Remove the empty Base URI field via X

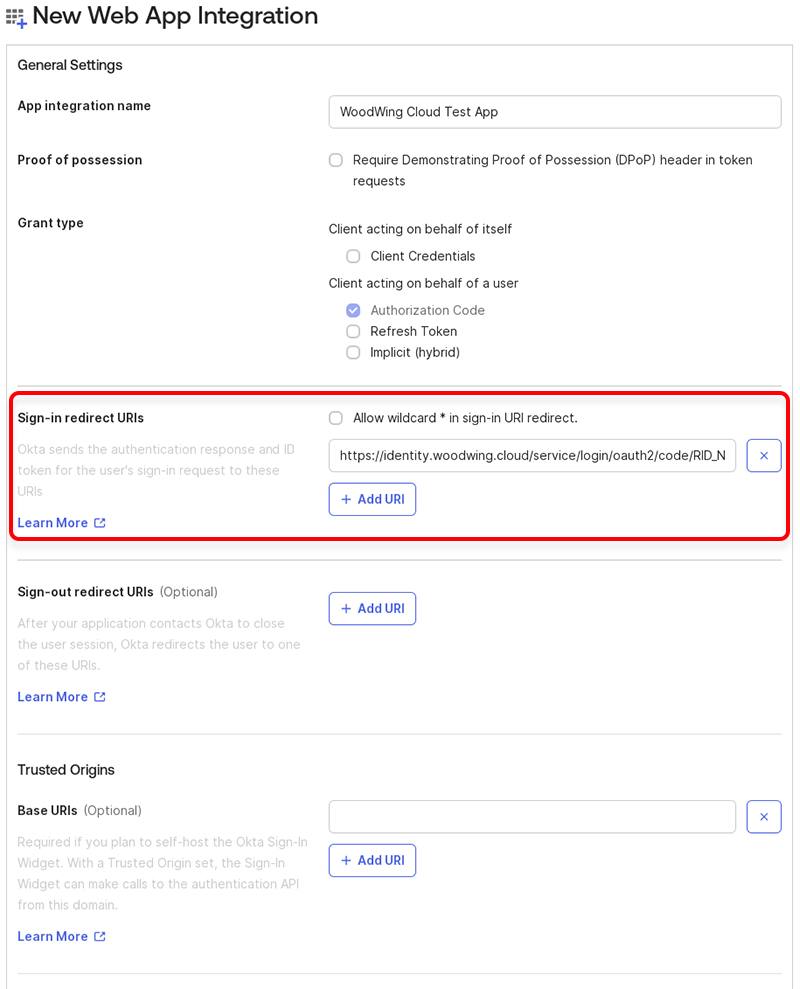coord(763,816)
